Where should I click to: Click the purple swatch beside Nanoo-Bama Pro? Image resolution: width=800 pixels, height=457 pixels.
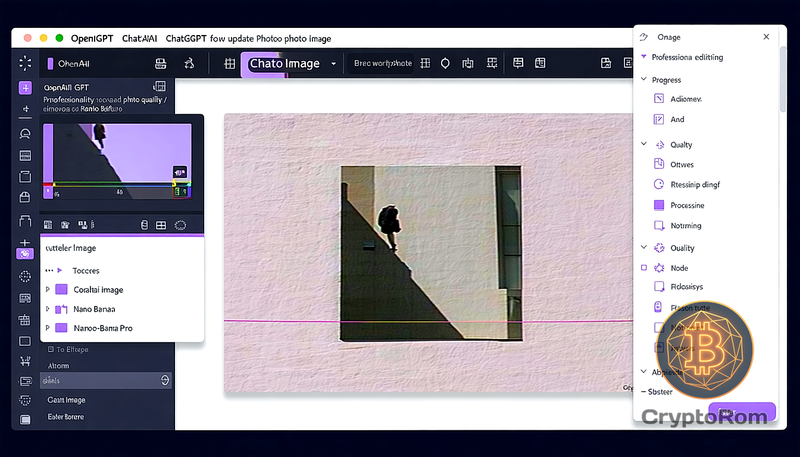(61, 328)
